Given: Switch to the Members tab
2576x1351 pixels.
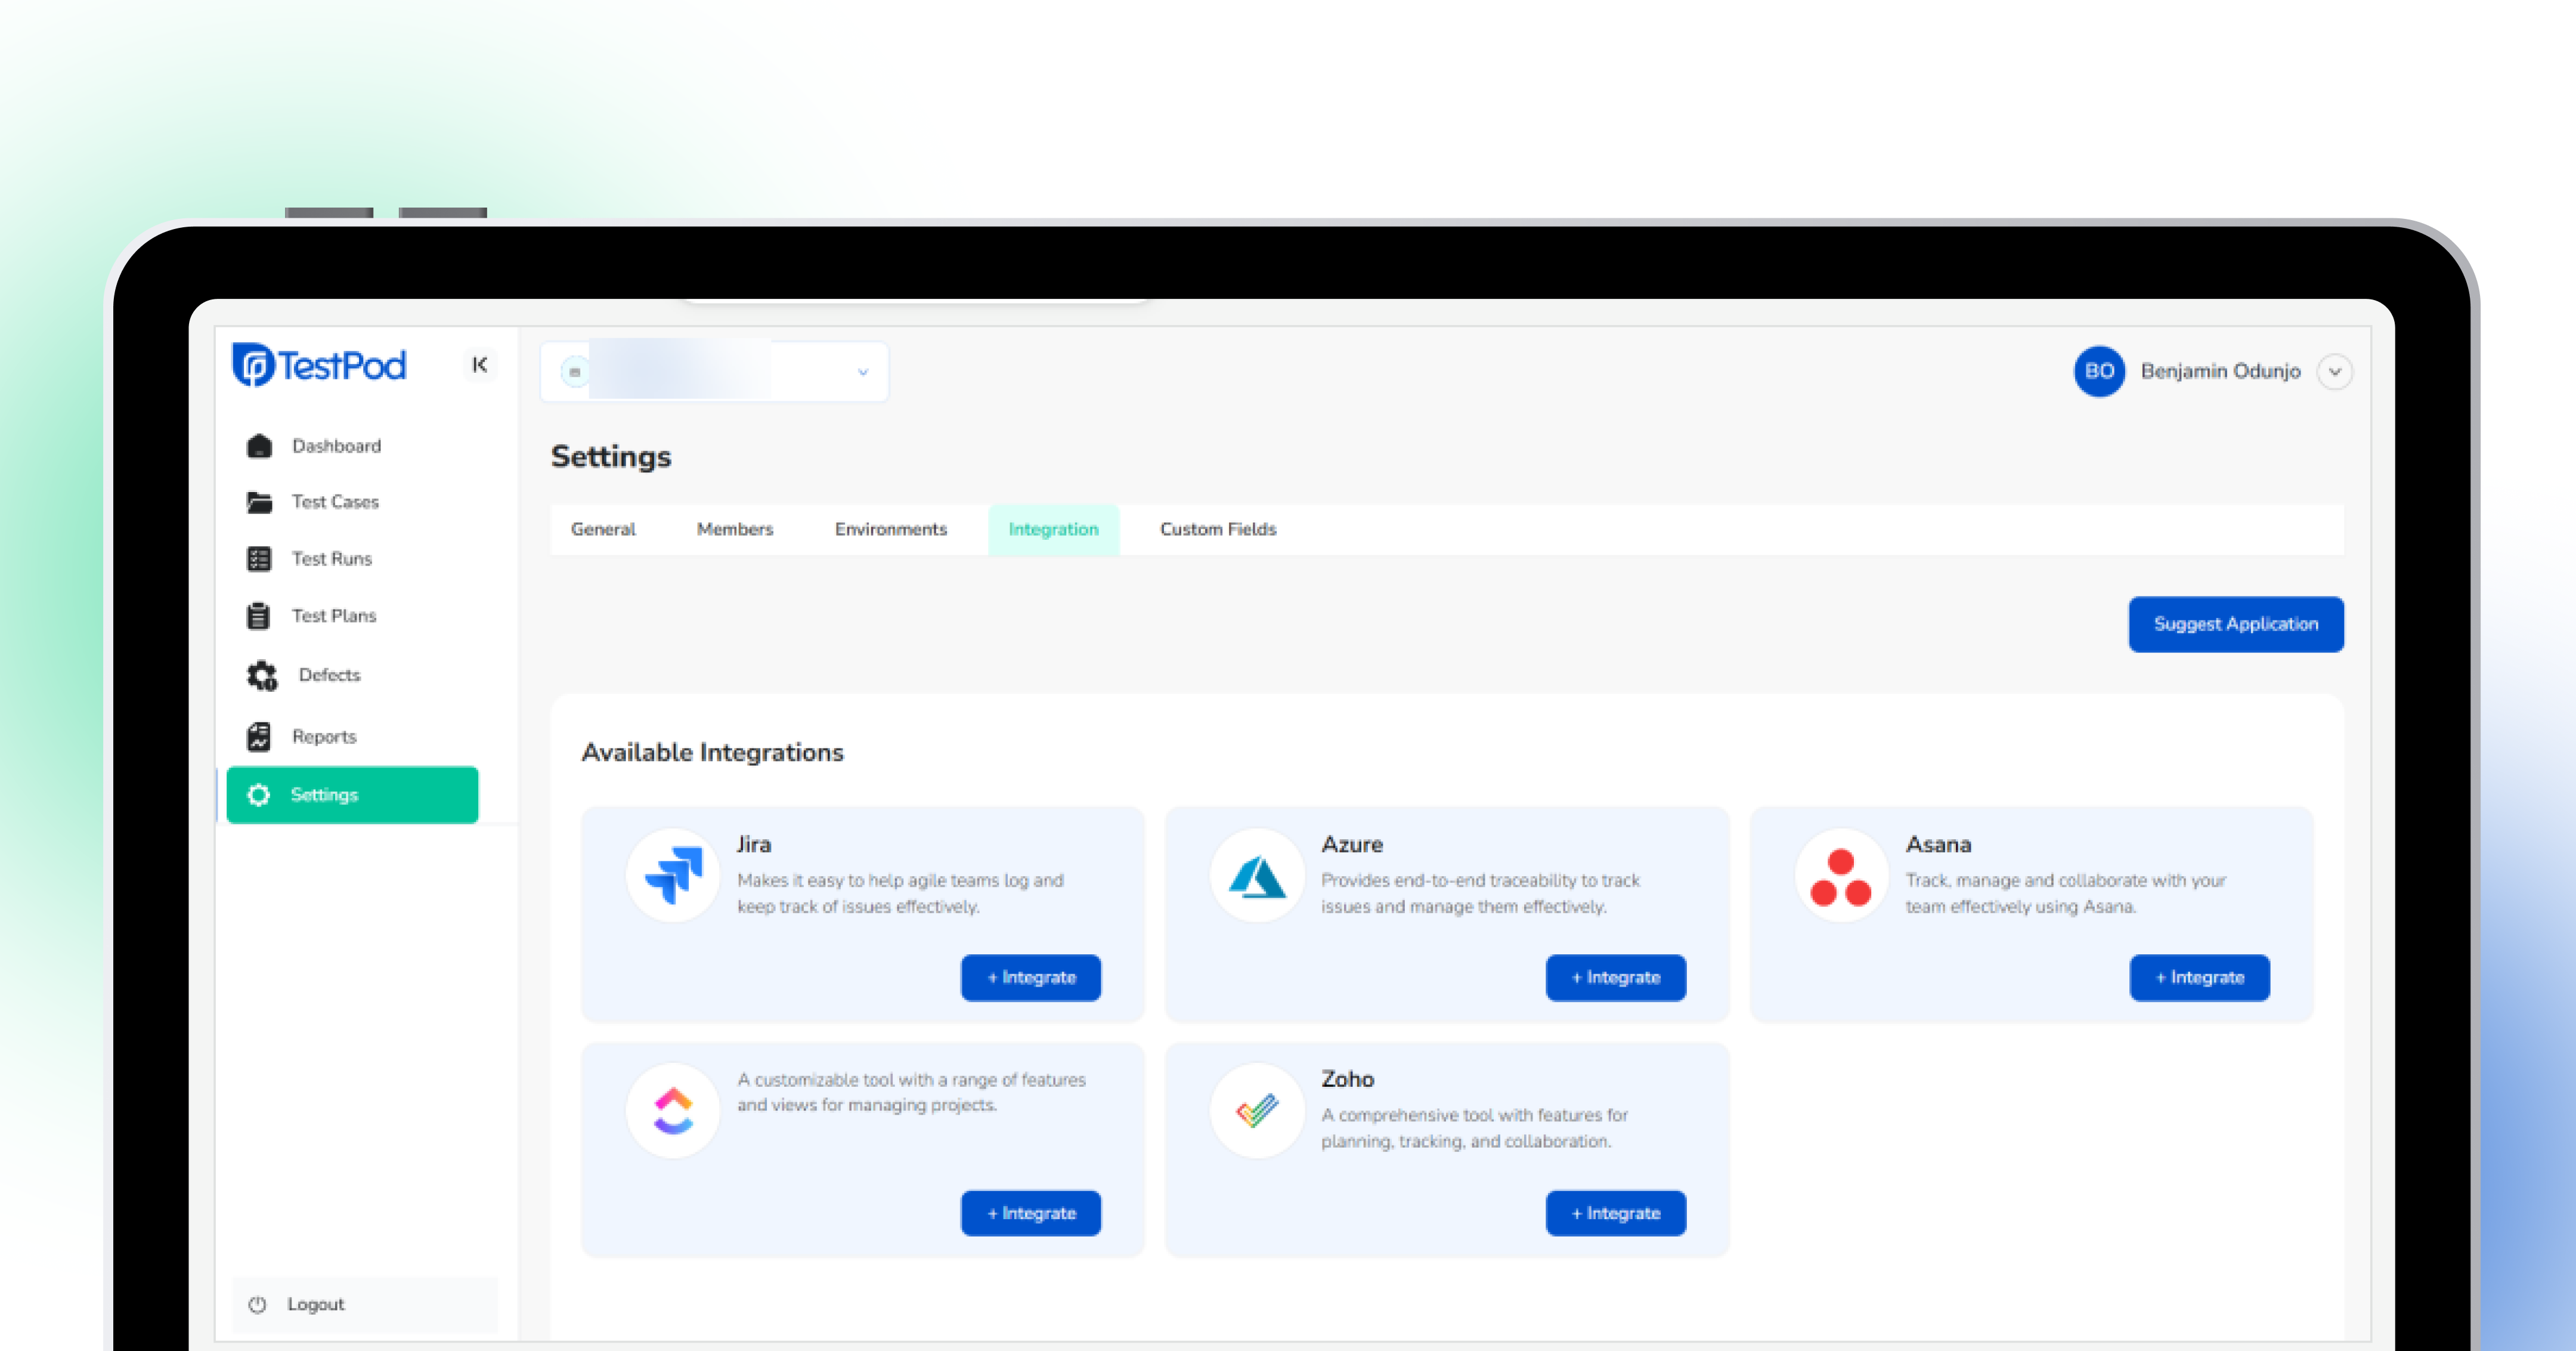Looking at the screenshot, I should pos(735,529).
